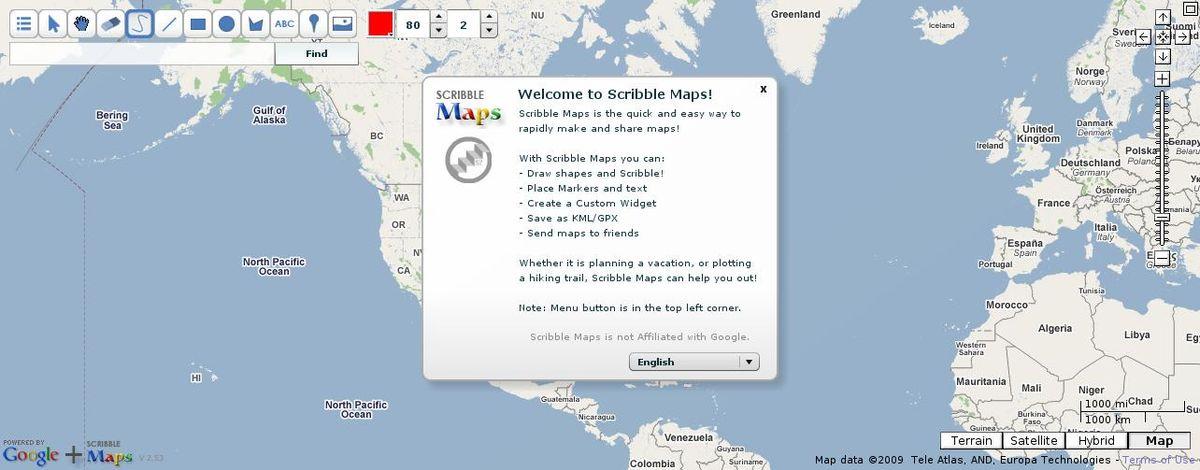Switch to Hybrid map view

(1096, 441)
